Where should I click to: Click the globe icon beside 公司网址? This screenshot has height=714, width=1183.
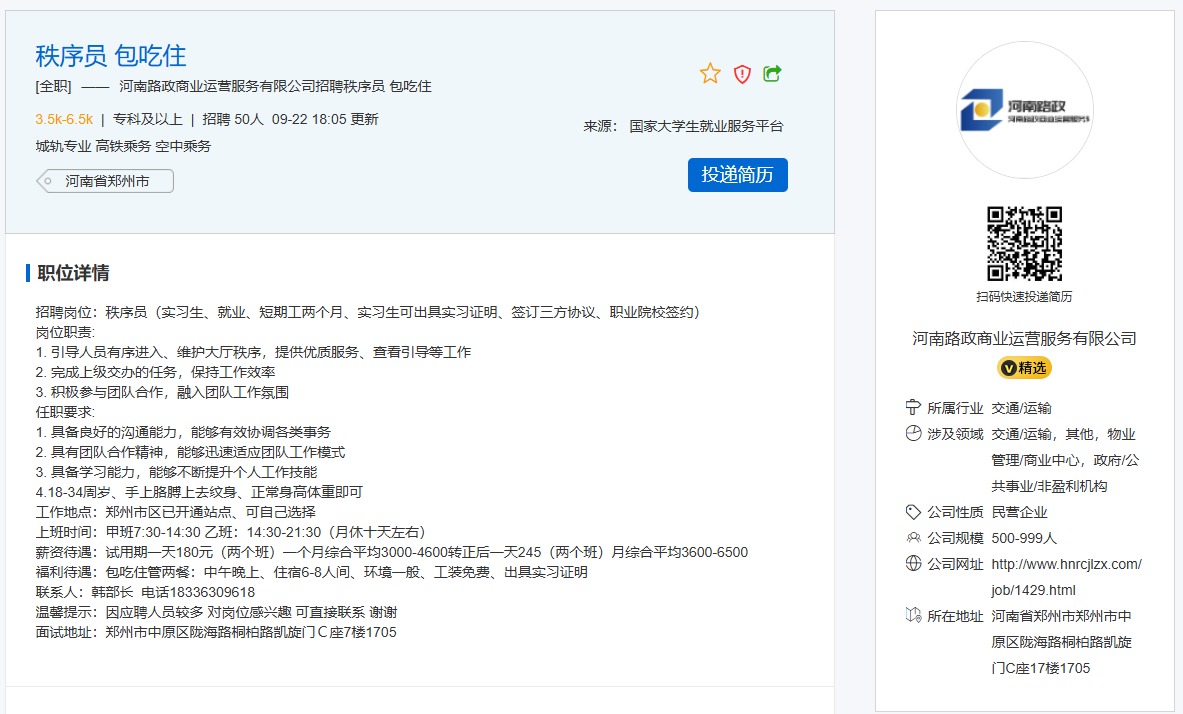(912, 564)
